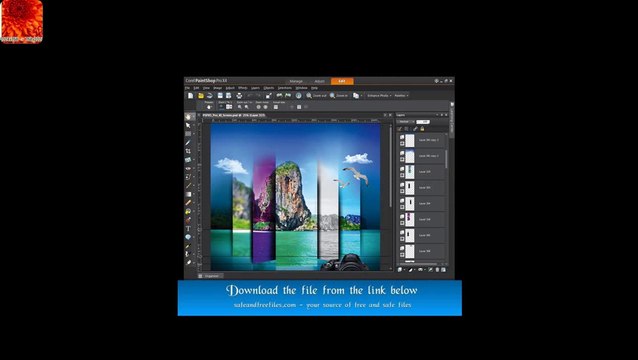Click the yellow Open folder icon
This screenshot has height=360, width=638.
click(x=201, y=96)
